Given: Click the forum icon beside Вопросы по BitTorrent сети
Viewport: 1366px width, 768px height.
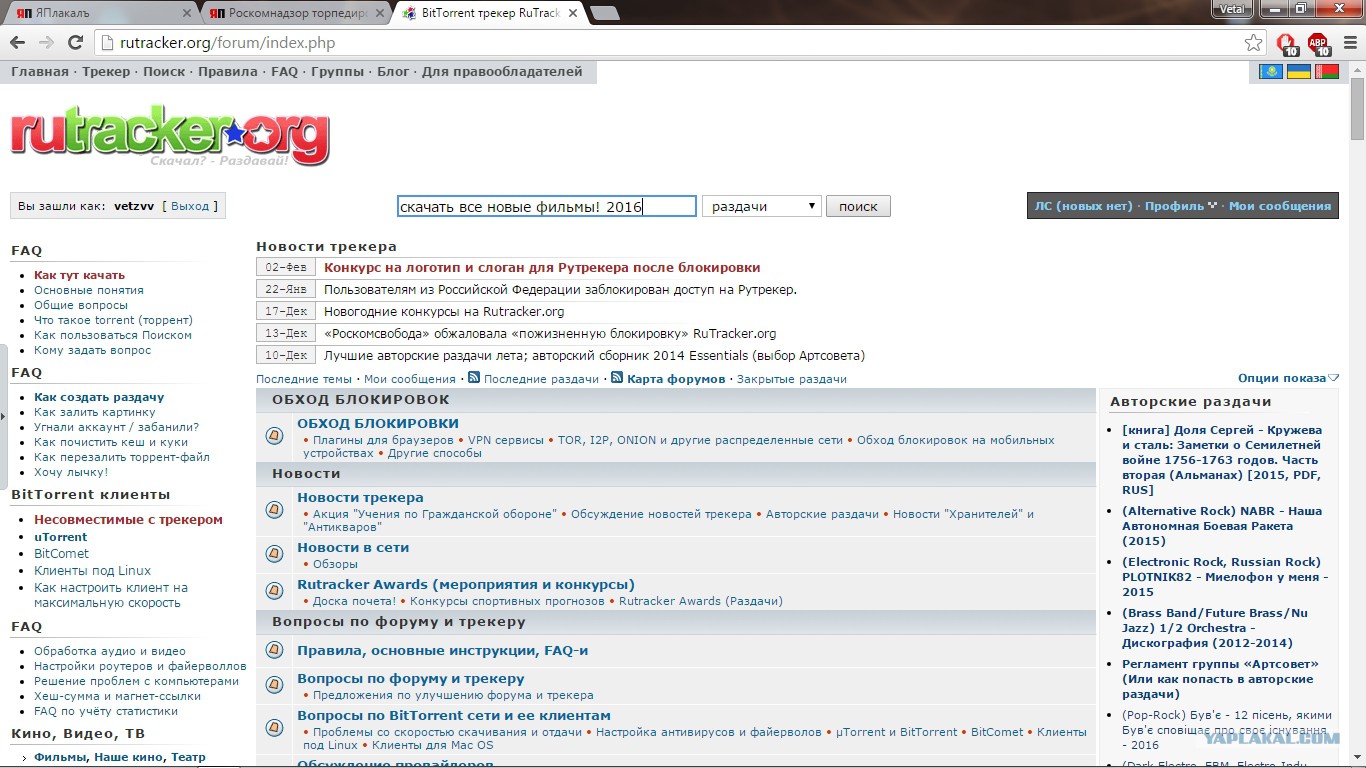Looking at the screenshot, I should coord(274,728).
